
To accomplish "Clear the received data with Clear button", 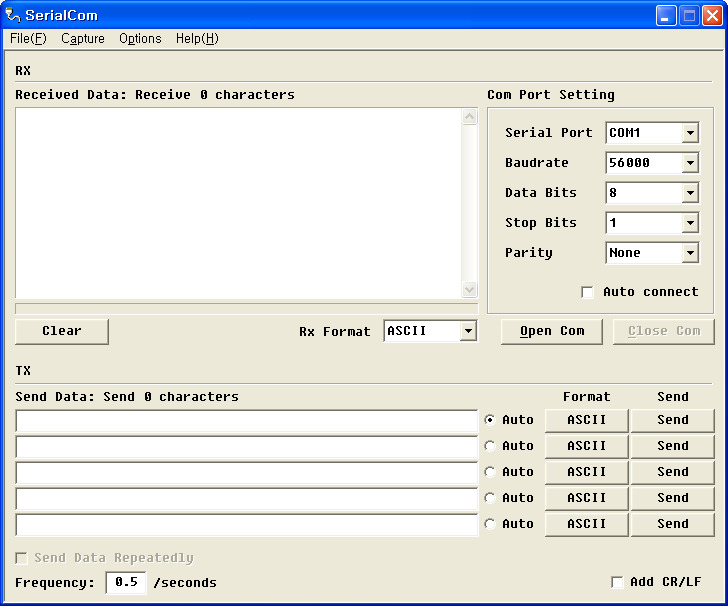I will click(62, 331).
